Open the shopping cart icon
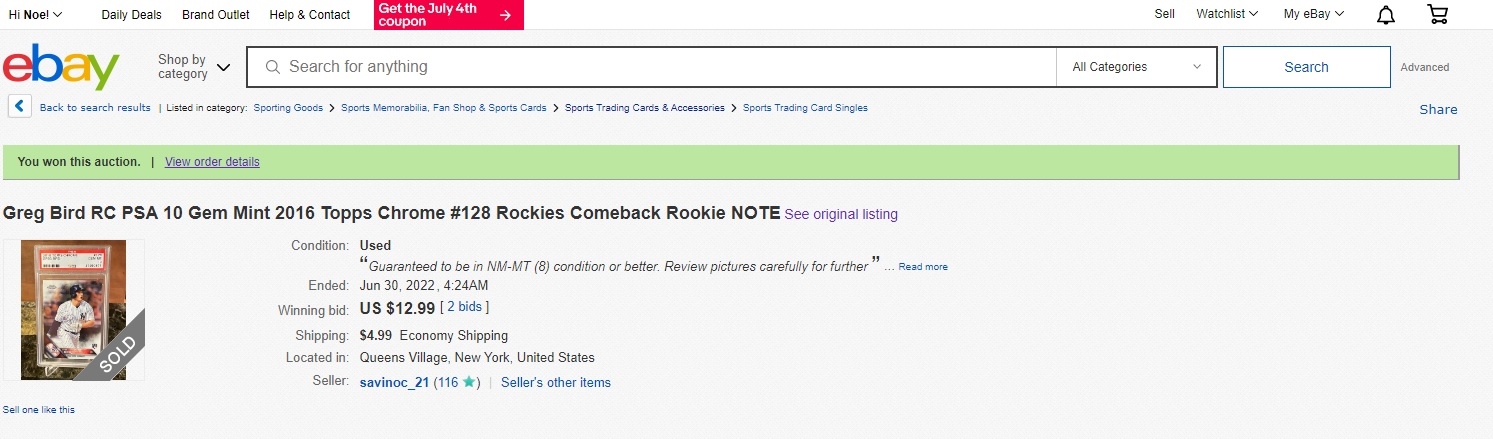The image size is (1493, 439). click(x=1437, y=15)
